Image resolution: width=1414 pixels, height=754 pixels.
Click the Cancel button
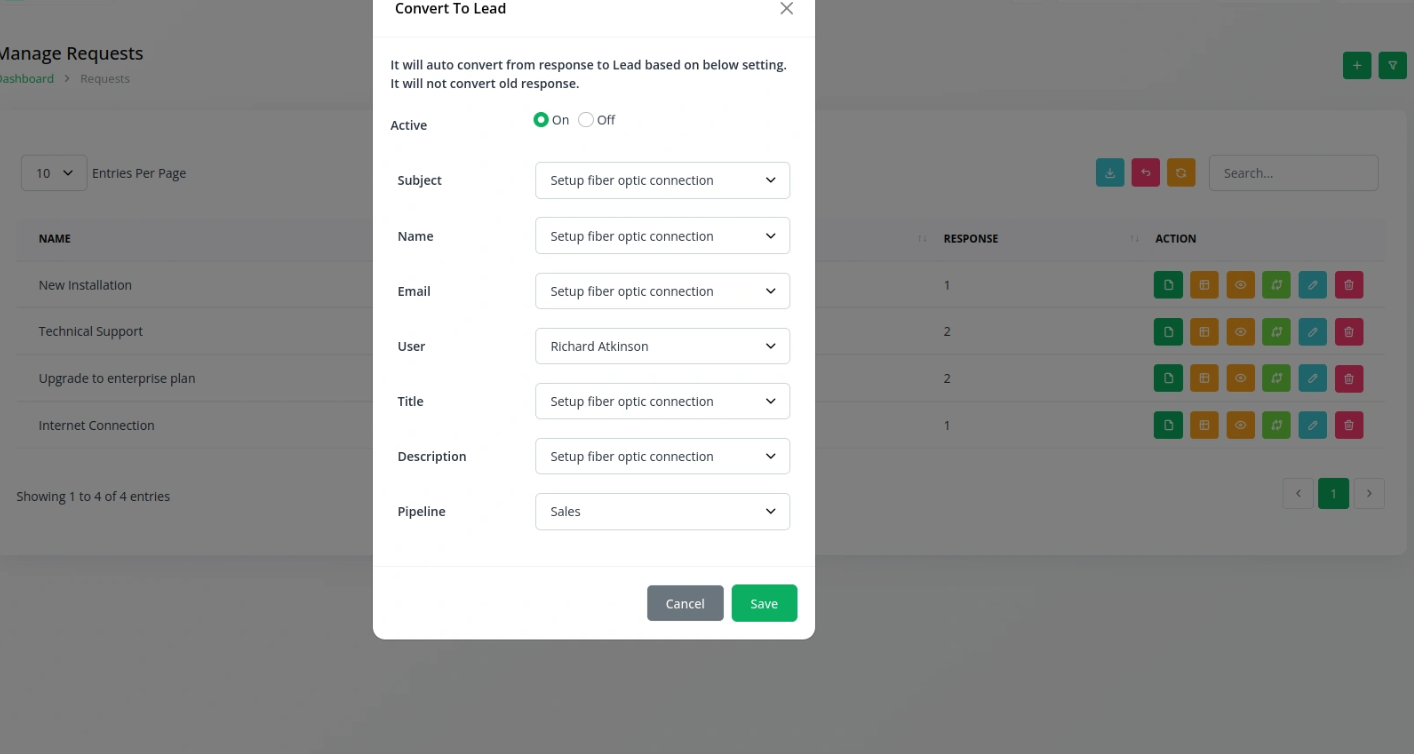coord(685,603)
